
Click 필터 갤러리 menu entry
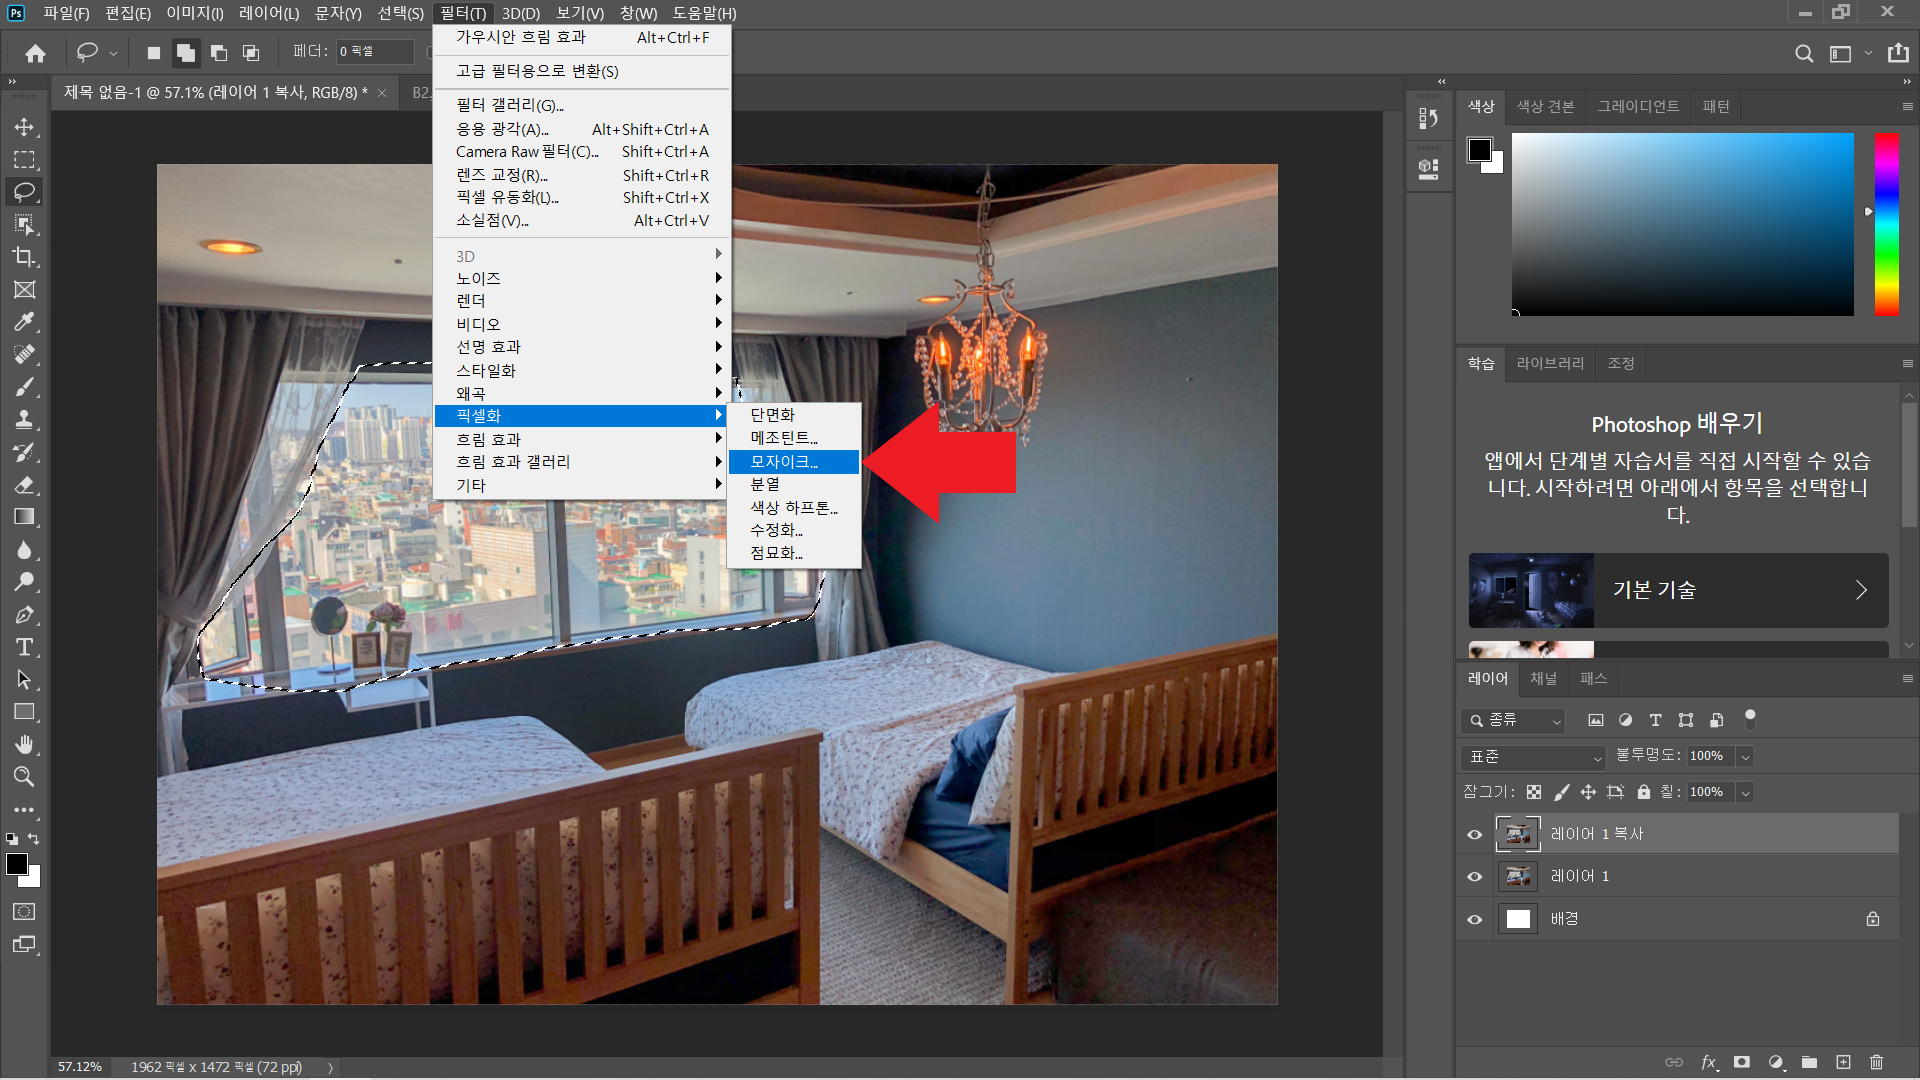click(x=510, y=105)
